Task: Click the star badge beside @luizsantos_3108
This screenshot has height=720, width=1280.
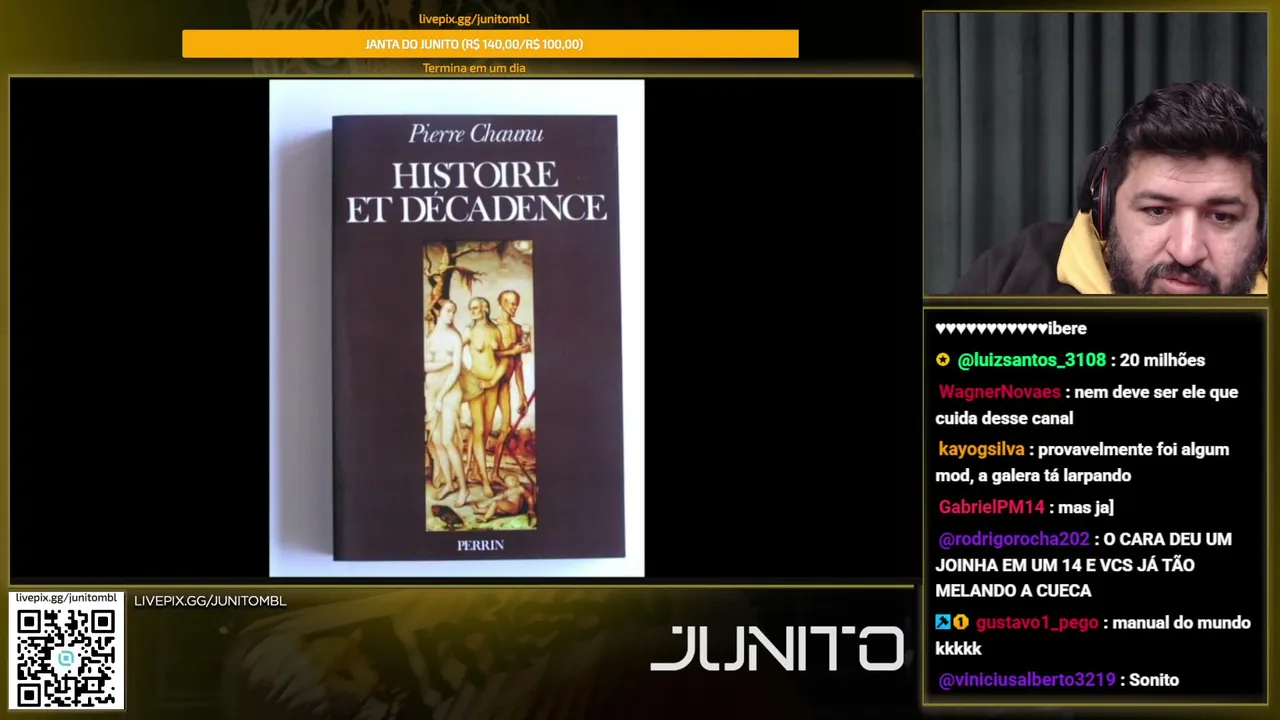Action: coord(942,360)
